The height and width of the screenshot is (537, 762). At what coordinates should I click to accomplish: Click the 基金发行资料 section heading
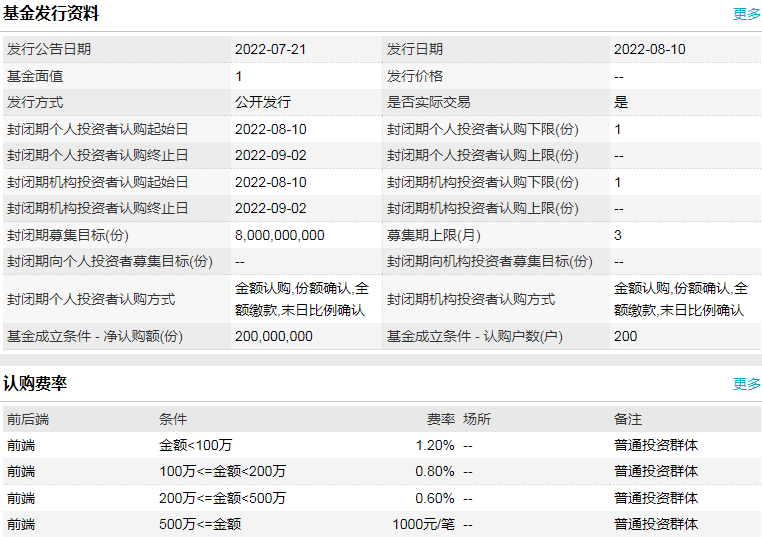pyautogui.click(x=51, y=14)
